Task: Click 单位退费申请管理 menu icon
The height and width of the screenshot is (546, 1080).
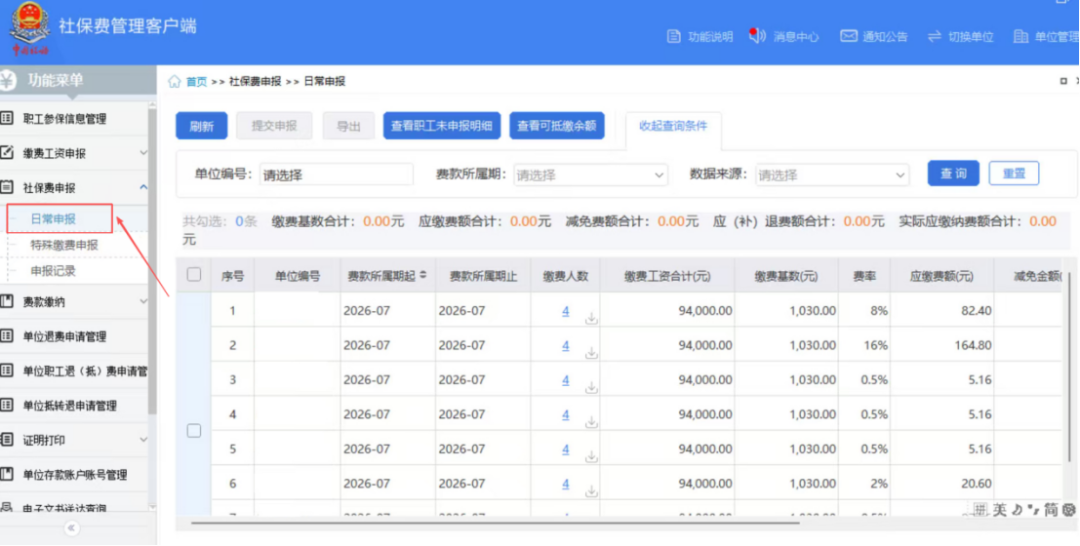Action: coord(7,336)
